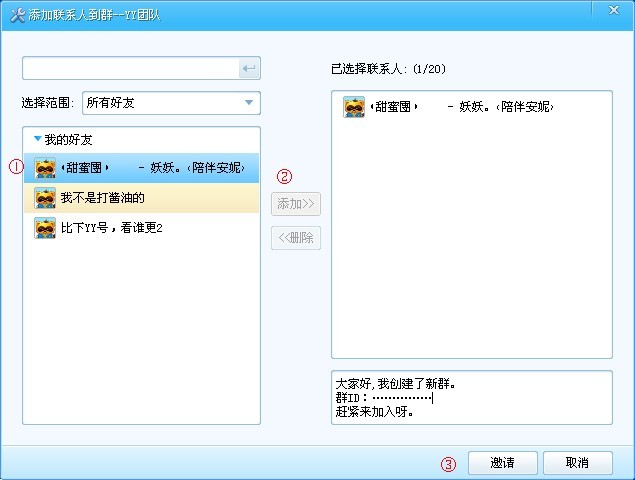This screenshot has height=480, width=635.
Task: Collapse the 我的好友 group triangle
Action: pos(38,139)
